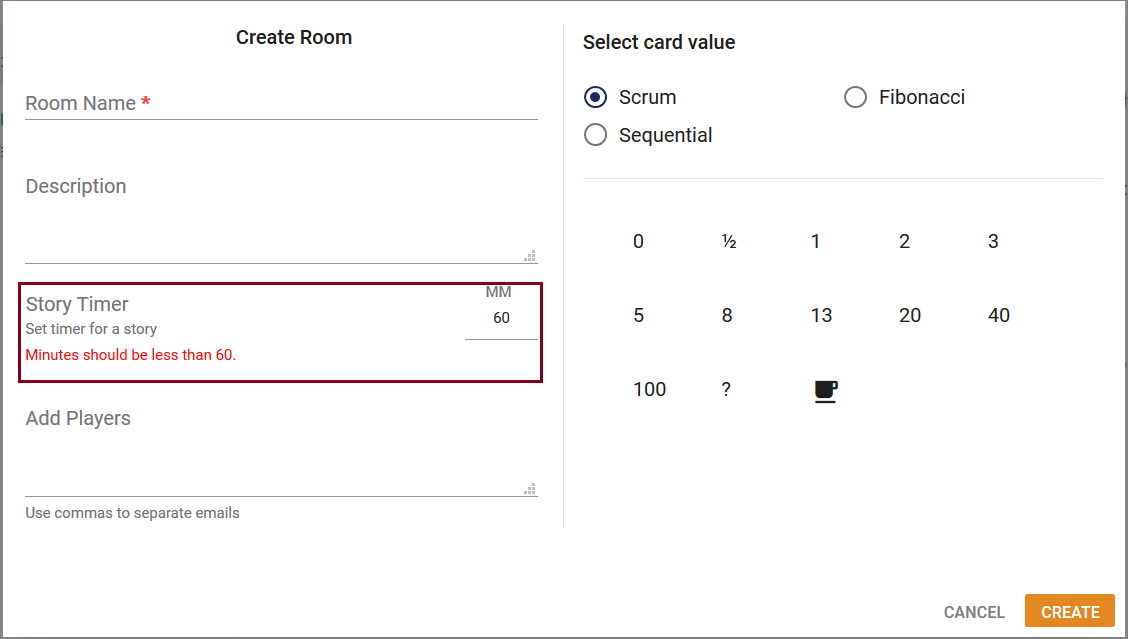1128x639 pixels.
Task: Select card value 100
Action: click(x=650, y=389)
